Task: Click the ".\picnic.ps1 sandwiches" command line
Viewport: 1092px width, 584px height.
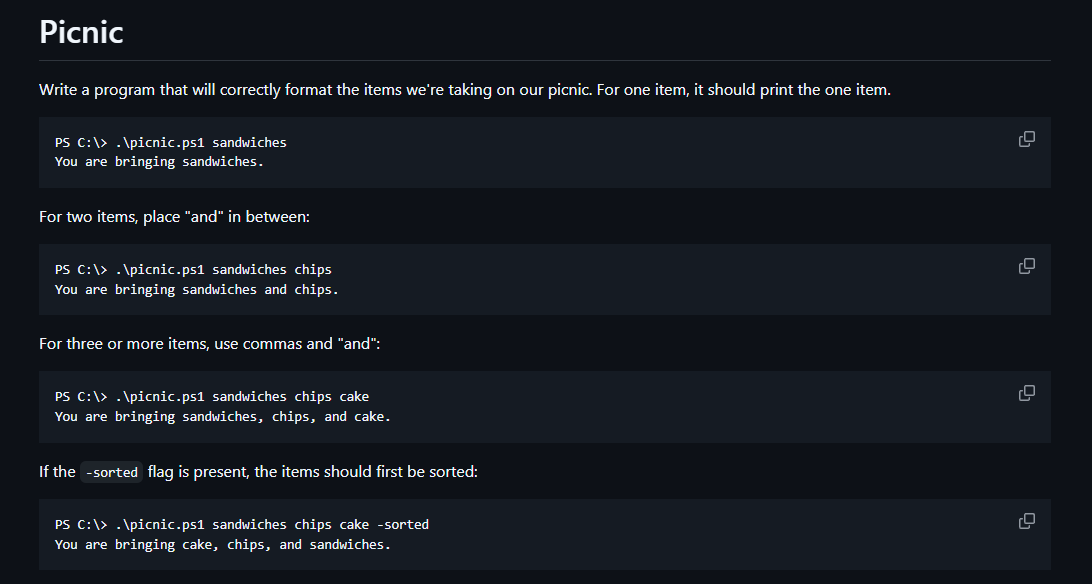Action: pyautogui.click(x=171, y=143)
